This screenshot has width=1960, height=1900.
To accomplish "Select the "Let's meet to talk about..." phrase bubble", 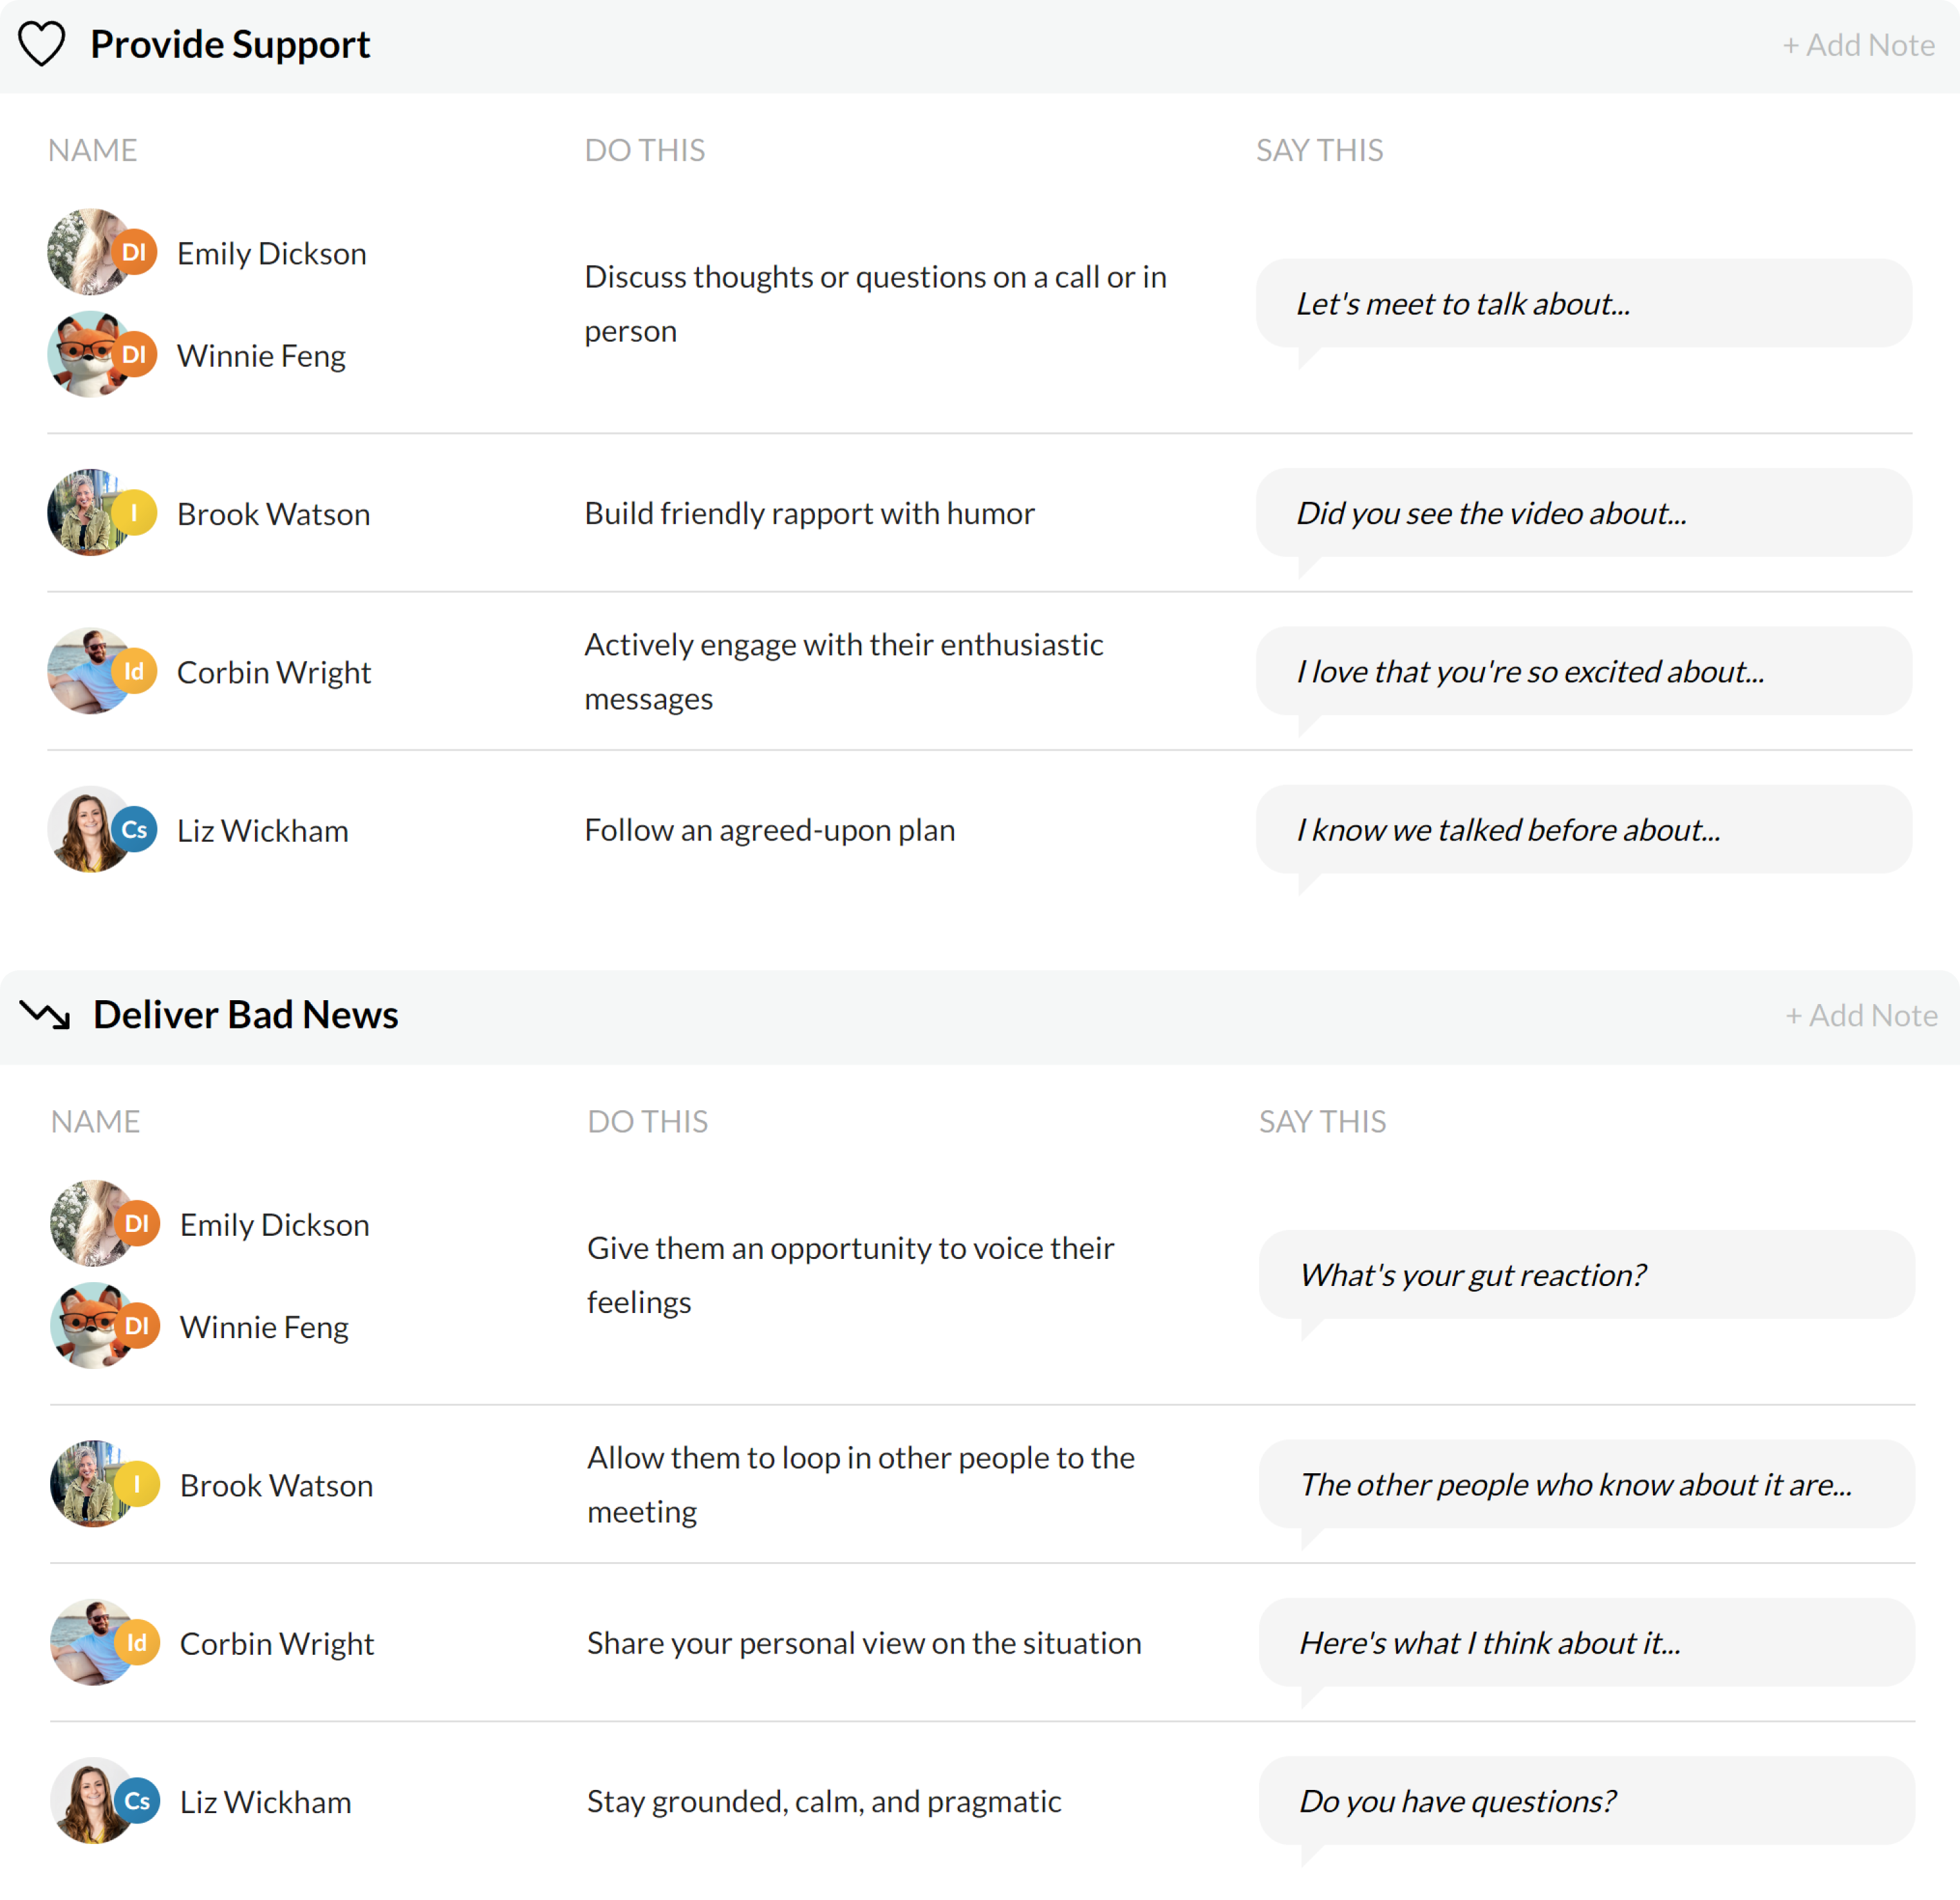I will click(1583, 304).
